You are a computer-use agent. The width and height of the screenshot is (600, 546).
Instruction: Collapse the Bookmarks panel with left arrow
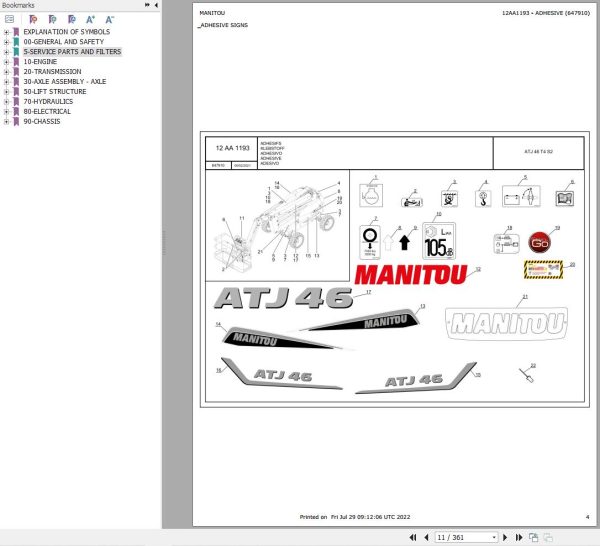156,5
